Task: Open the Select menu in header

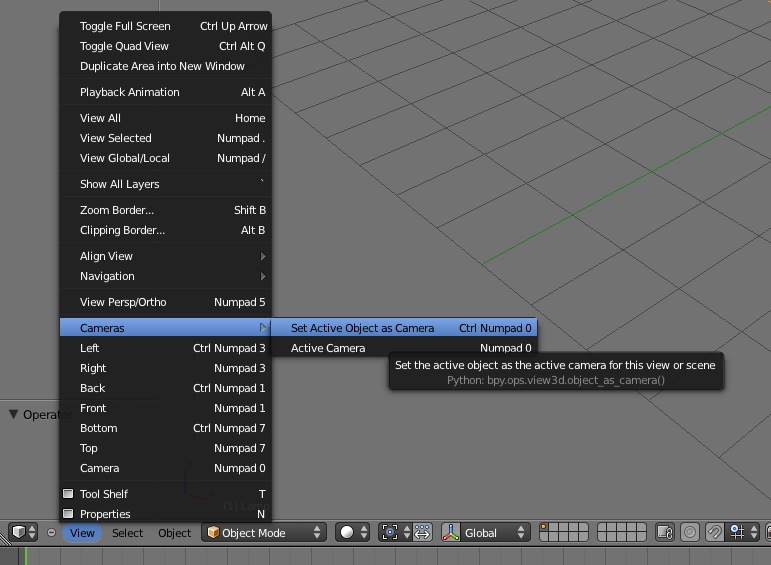Action: pos(127,533)
